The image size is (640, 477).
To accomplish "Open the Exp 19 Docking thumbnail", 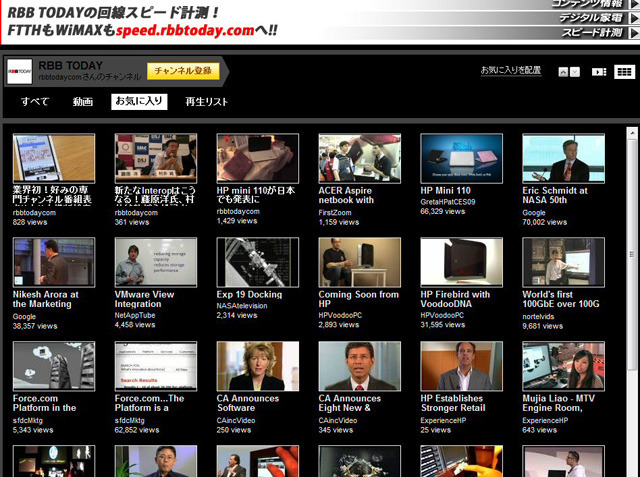I will [x=258, y=262].
